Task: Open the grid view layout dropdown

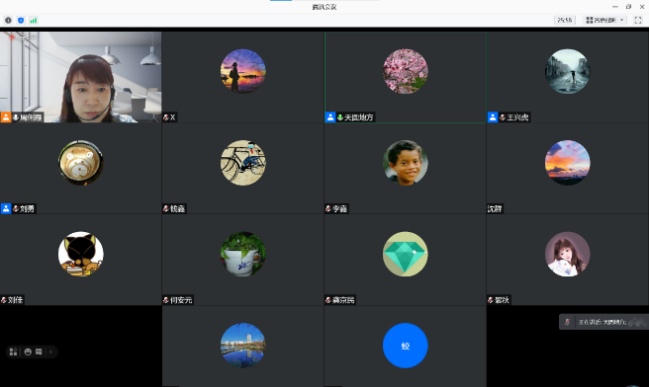Action: [x=605, y=20]
